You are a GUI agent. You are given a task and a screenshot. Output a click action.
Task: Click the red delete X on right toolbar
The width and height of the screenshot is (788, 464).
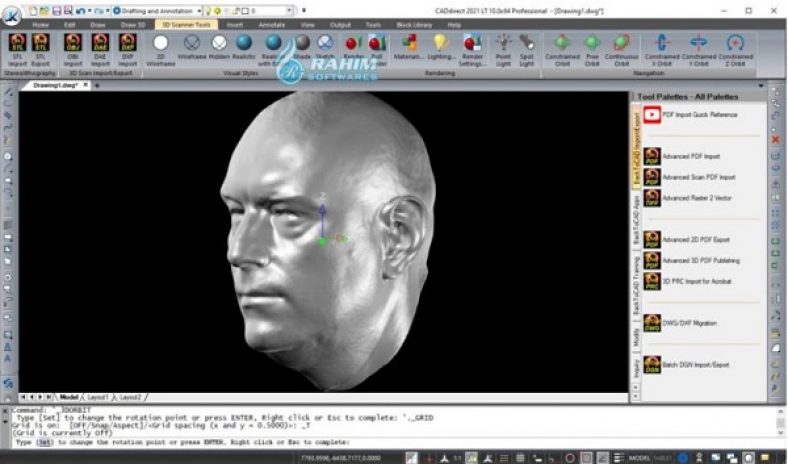coord(776,139)
